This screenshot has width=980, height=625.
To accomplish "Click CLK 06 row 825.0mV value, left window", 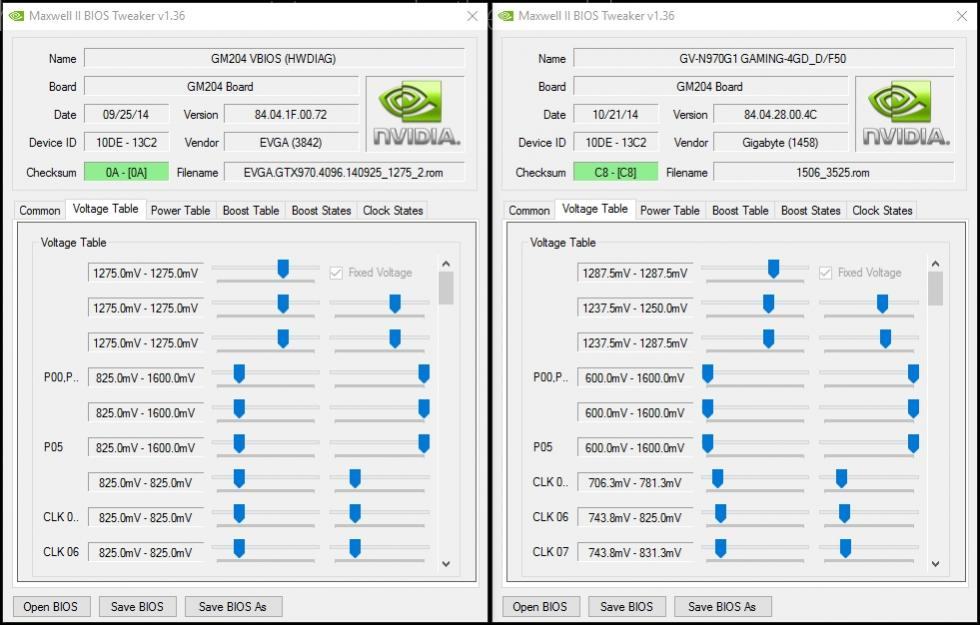I will (x=146, y=552).
